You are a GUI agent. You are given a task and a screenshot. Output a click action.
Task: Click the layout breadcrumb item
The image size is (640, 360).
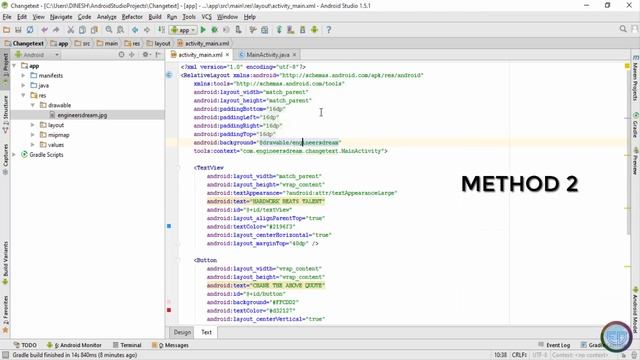(158, 43)
